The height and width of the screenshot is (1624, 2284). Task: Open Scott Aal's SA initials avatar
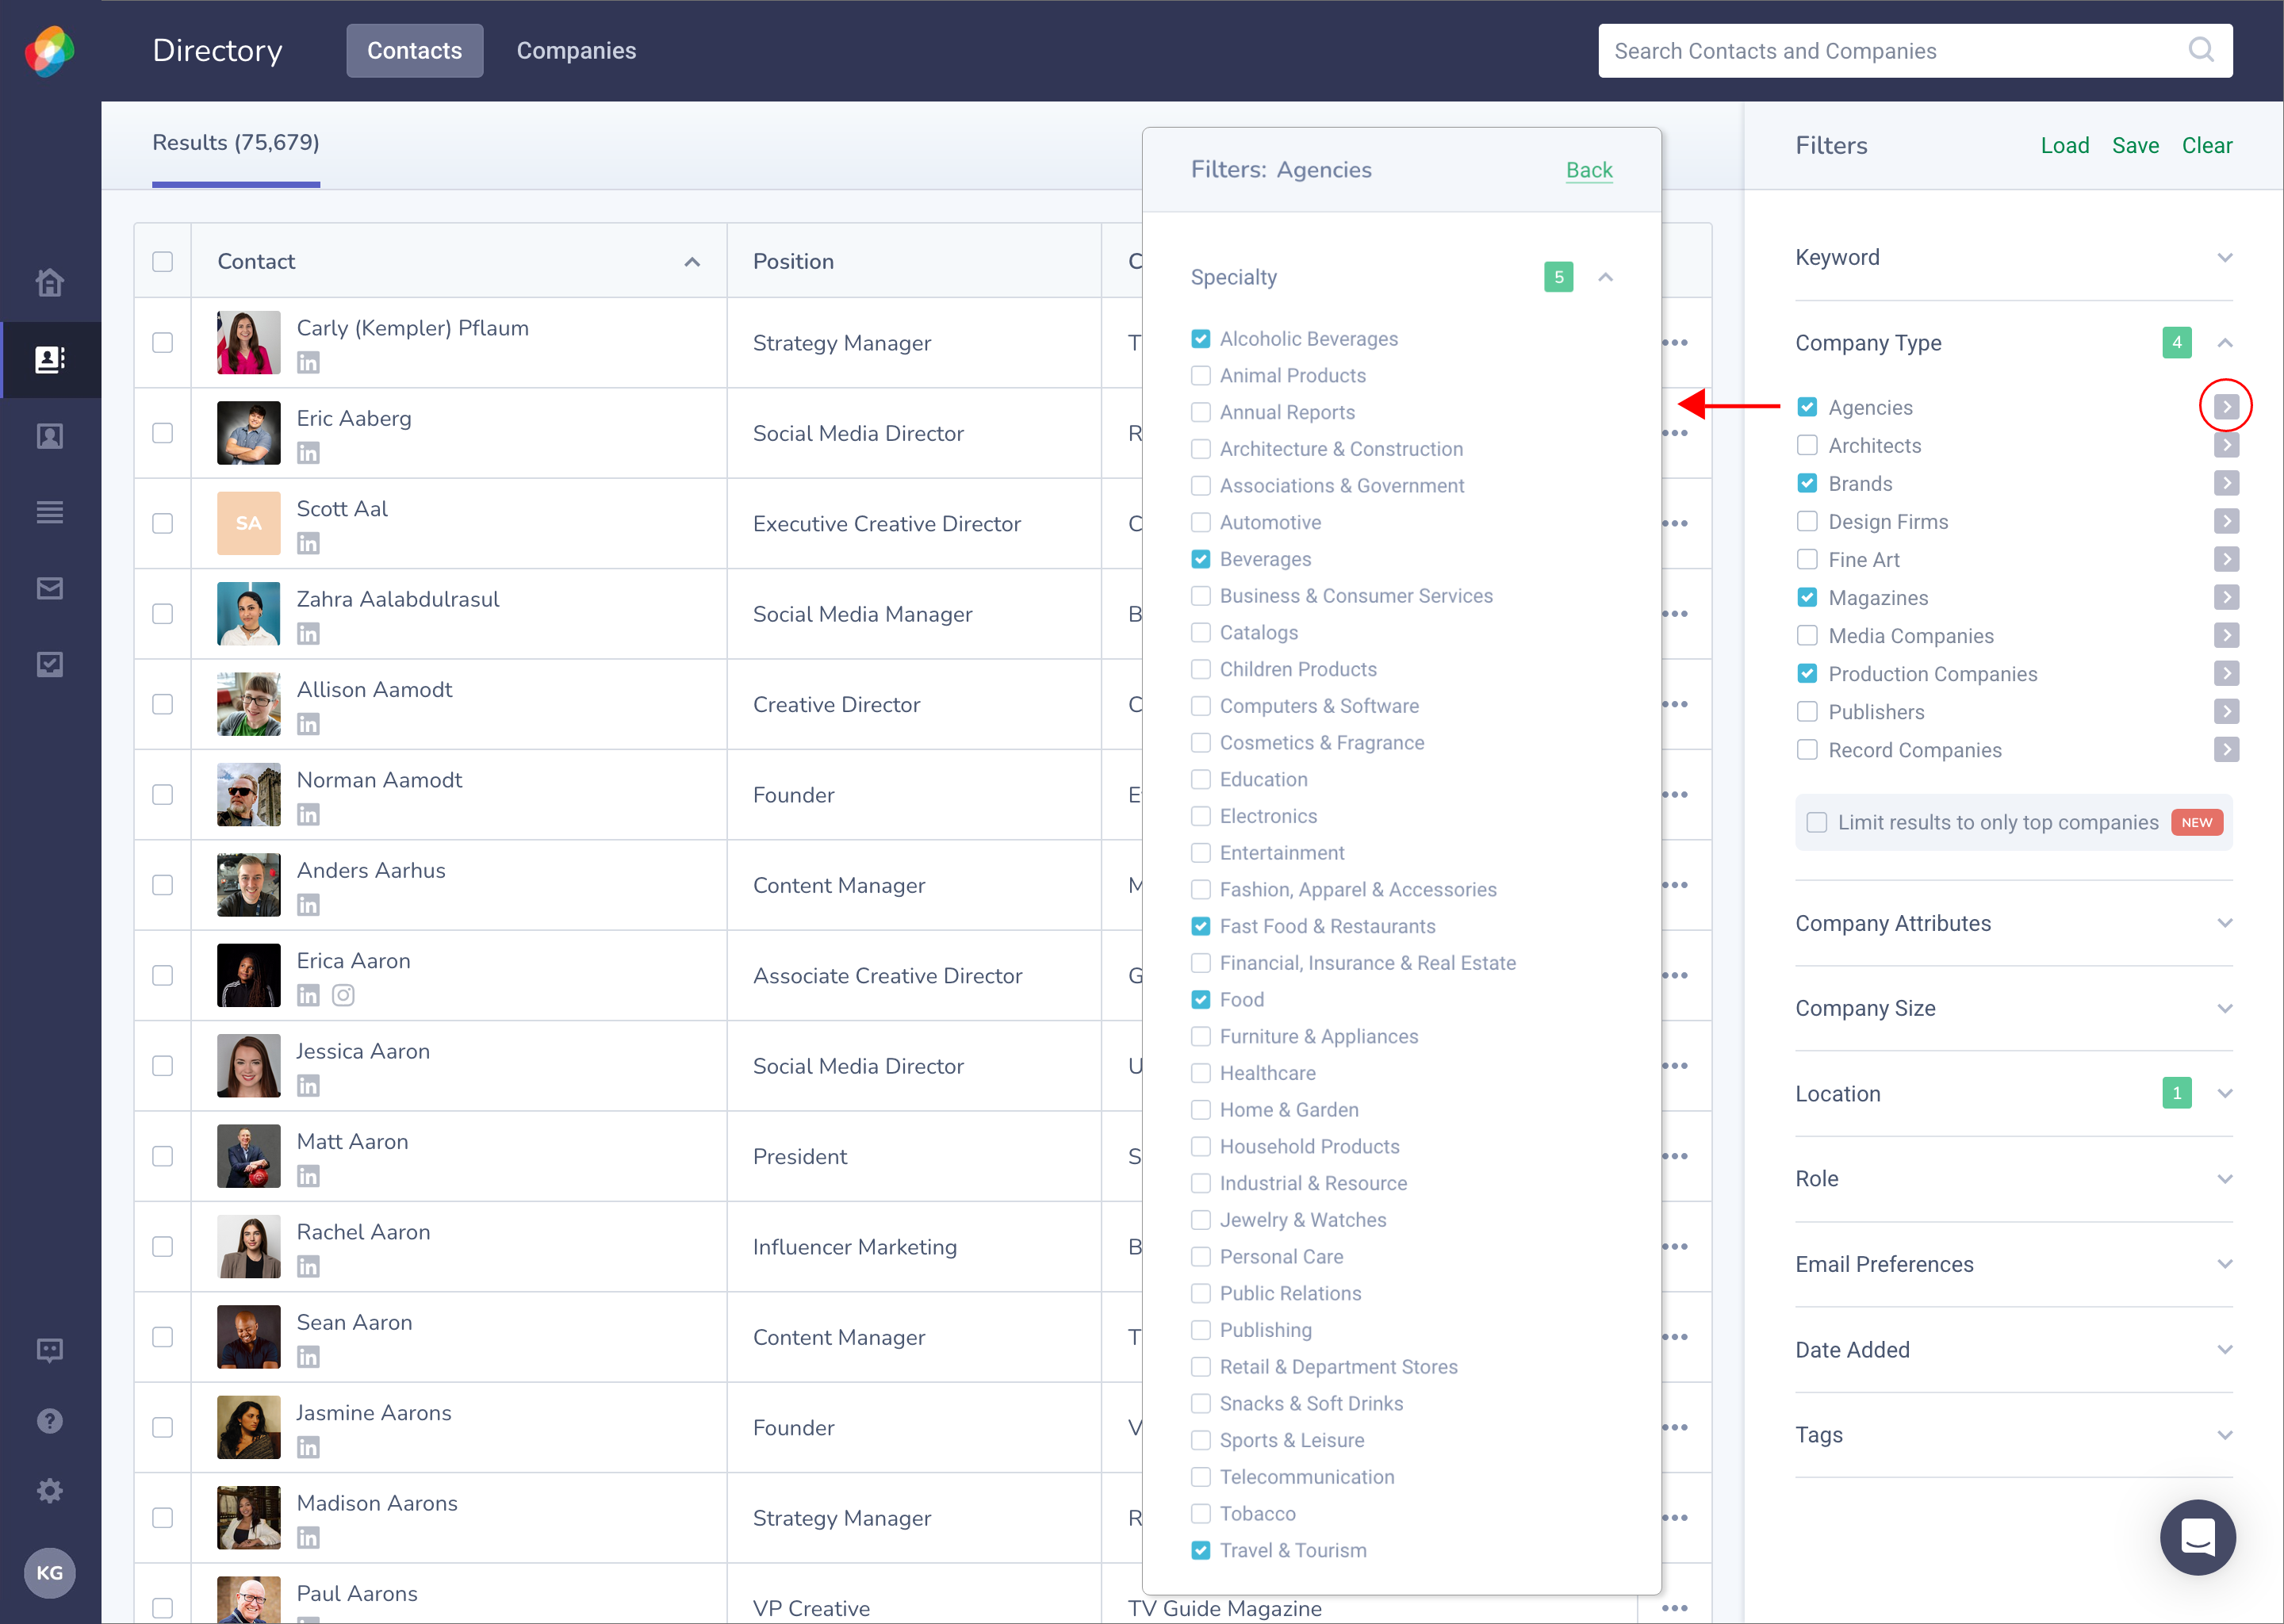(x=249, y=523)
